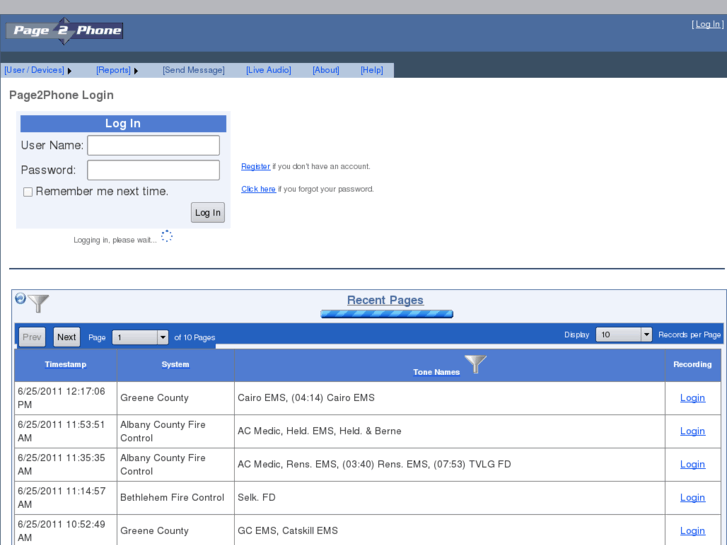Viewport: 727px width, 545px height.
Task: Focus the User Name input field
Action: coord(153,145)
